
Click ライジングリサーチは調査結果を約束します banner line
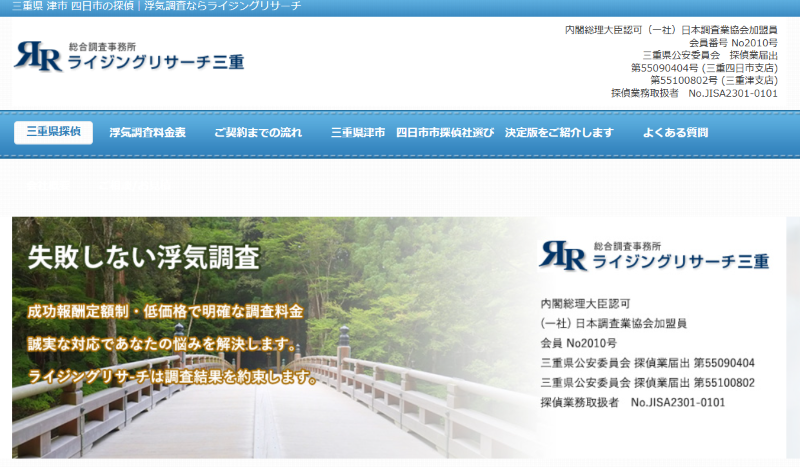pyautogui.click(x=172, y=378)
